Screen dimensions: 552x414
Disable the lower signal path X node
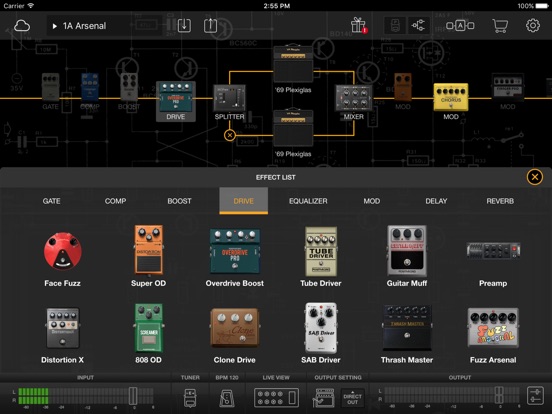pyautogui.click(x=230, y=135)
